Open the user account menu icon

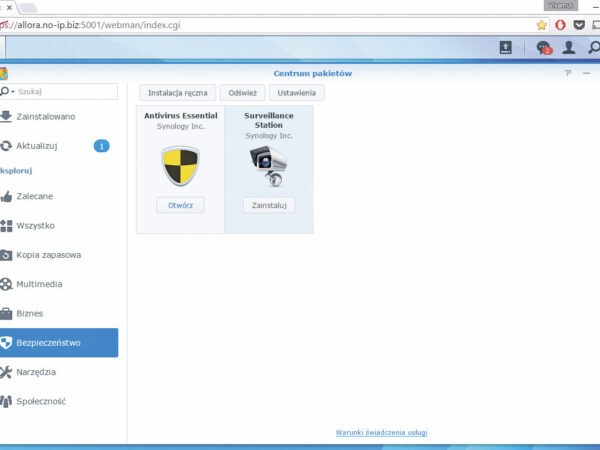[569, 47]
